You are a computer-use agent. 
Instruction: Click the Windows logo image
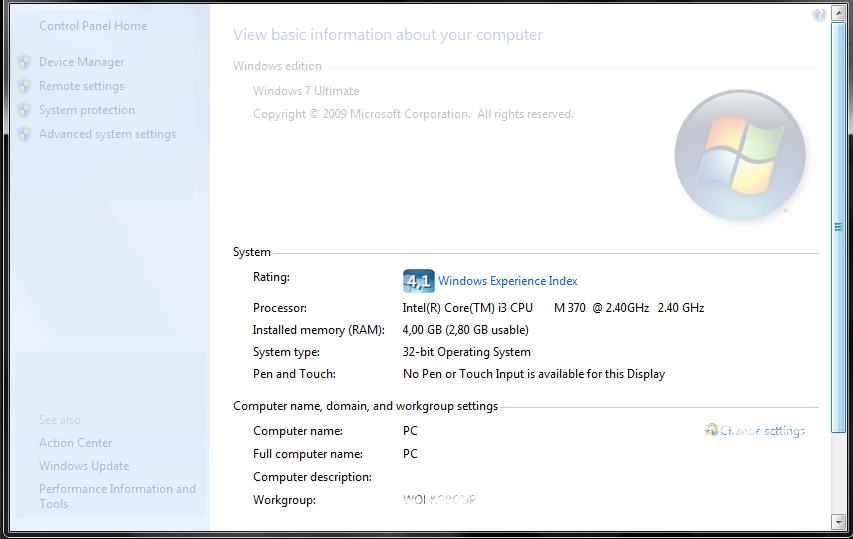(x=740, y=155)
